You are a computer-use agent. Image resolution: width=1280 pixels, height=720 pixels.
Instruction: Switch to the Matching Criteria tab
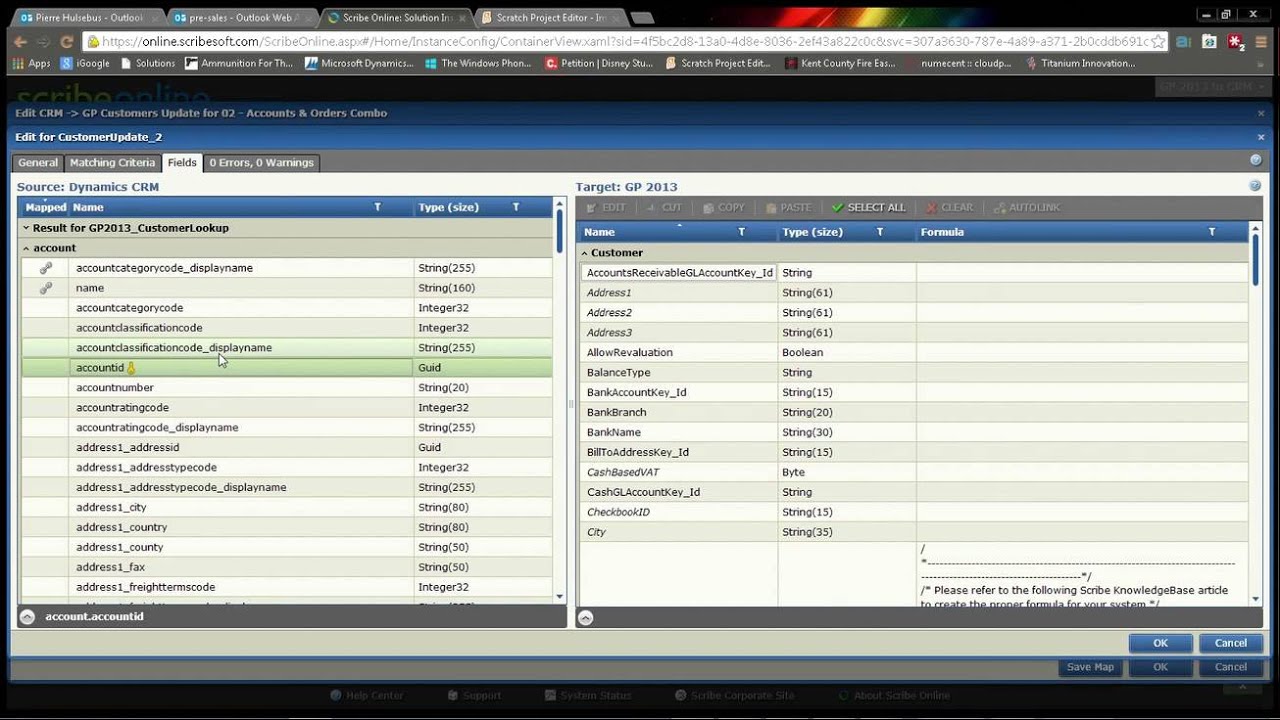[x=112, y=162]
